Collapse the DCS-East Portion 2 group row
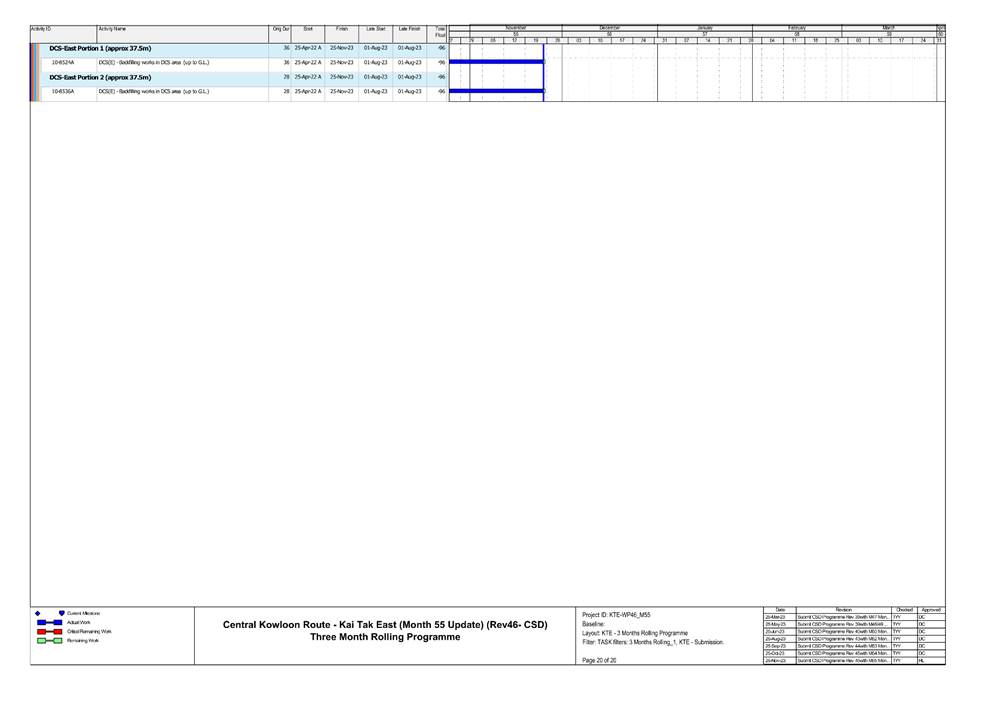This screenshot has height=708, width=1002. [x=100, y=77]
